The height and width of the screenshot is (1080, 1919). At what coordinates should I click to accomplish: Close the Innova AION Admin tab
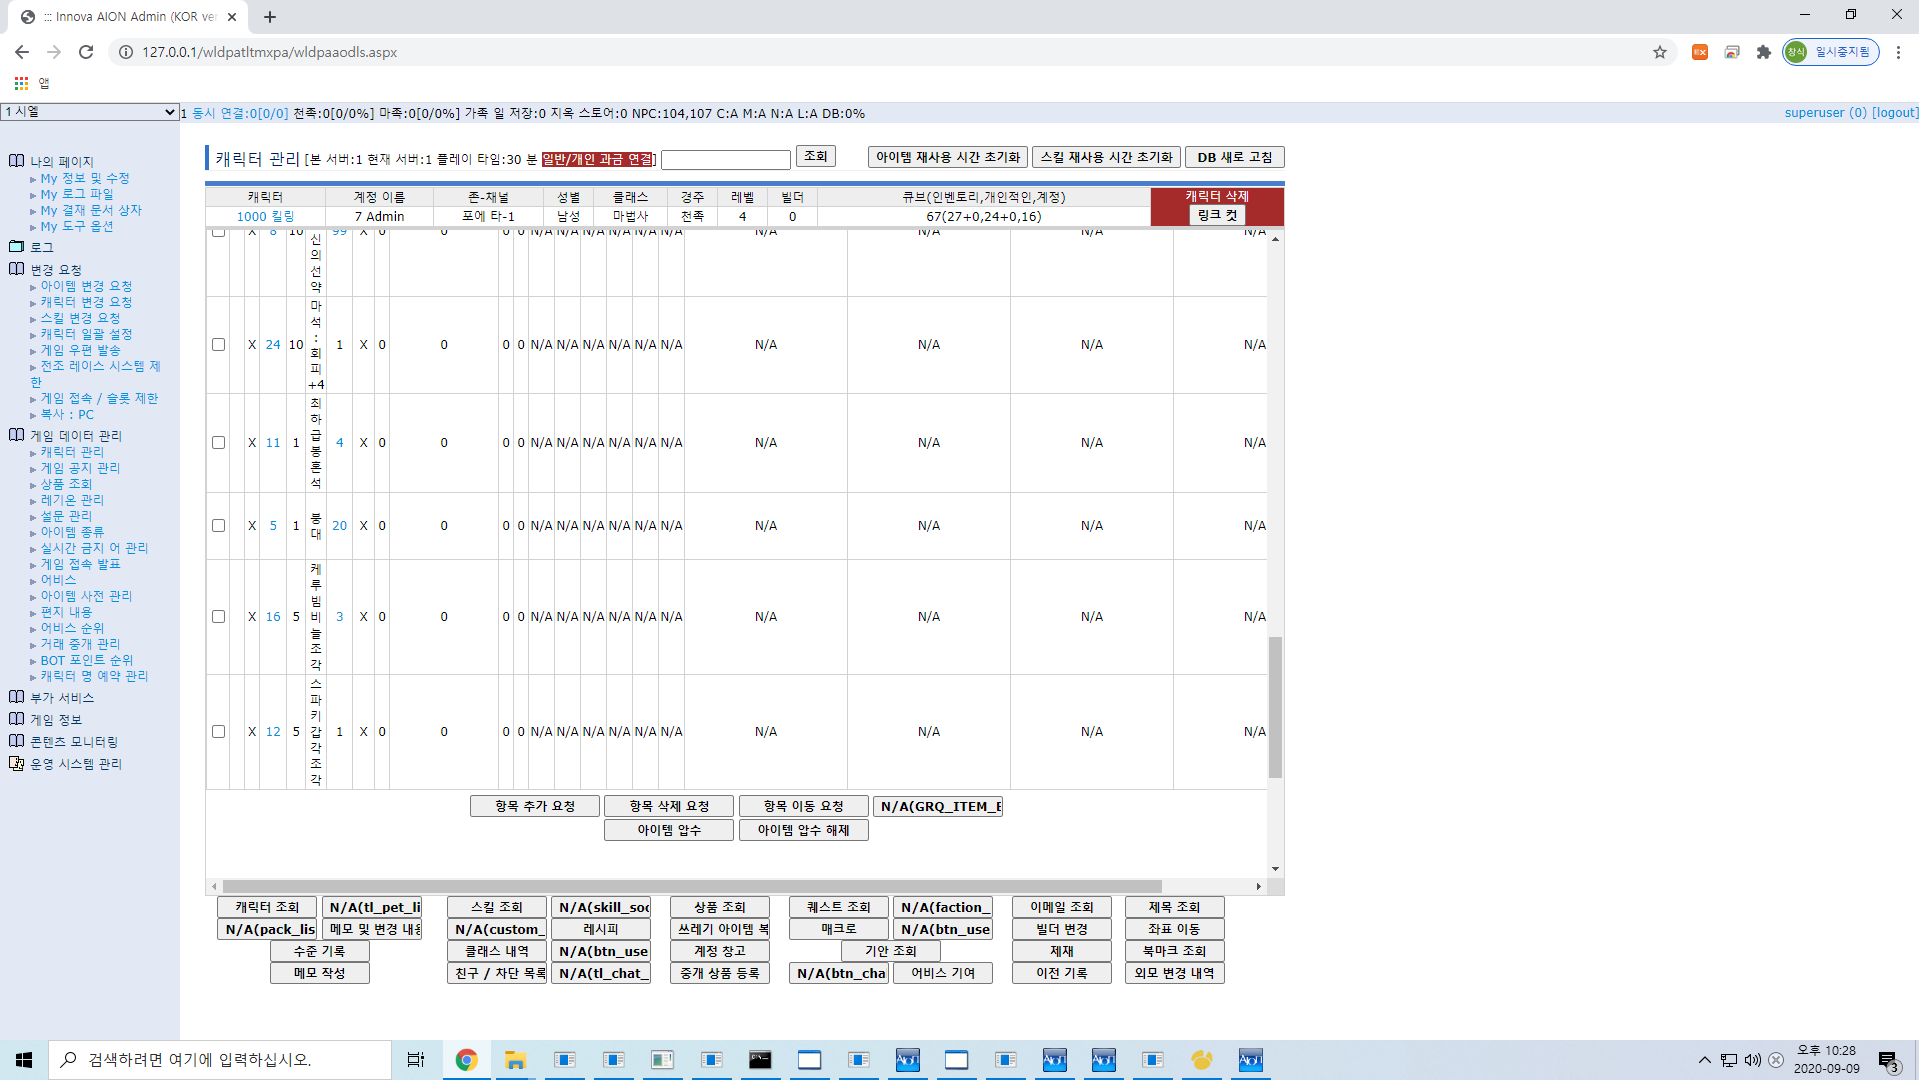tap(232, 17)
